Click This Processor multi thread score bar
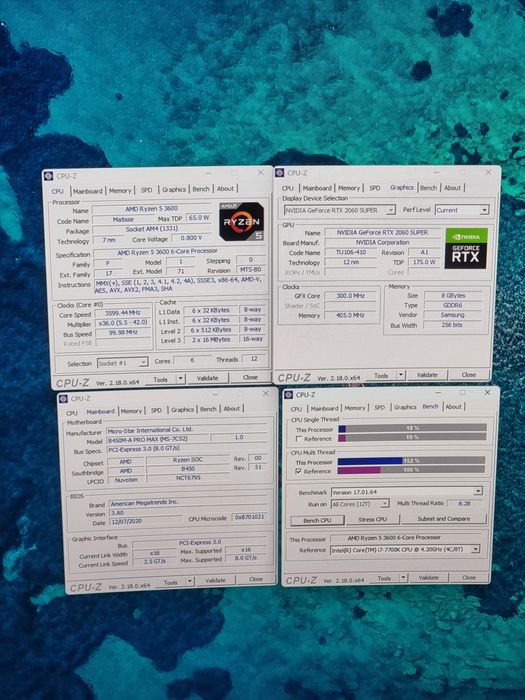This screenshot has width=525, height=700. [x=411, y=460]
